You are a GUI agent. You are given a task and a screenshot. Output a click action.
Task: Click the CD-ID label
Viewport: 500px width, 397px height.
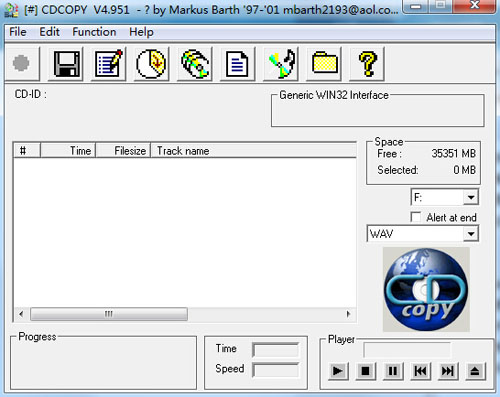tap(31, 94)
